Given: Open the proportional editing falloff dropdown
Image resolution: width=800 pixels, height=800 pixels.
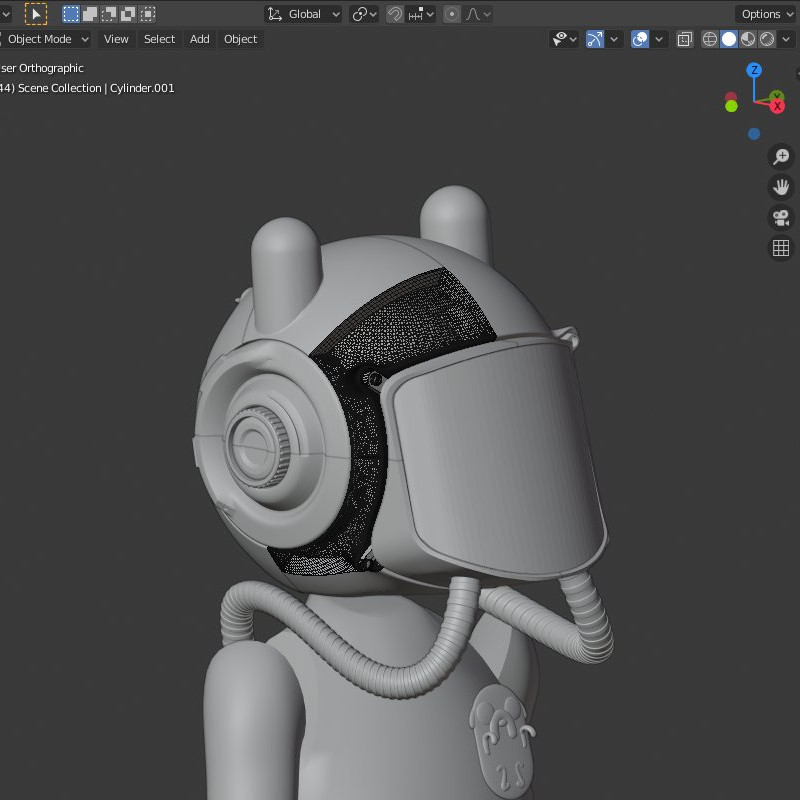Looking at the screenshot, I should coord(478,14).
